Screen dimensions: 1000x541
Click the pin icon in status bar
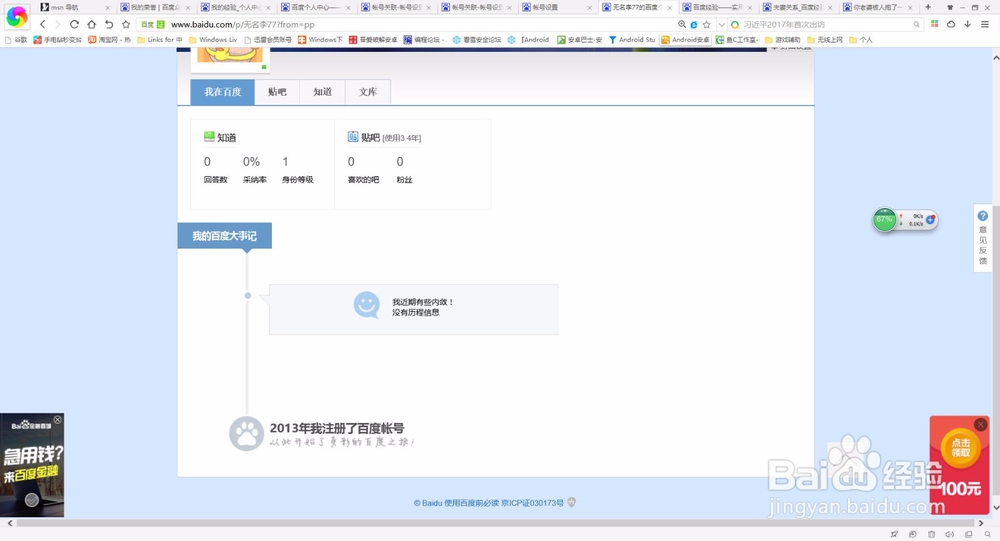pos(894,534)
